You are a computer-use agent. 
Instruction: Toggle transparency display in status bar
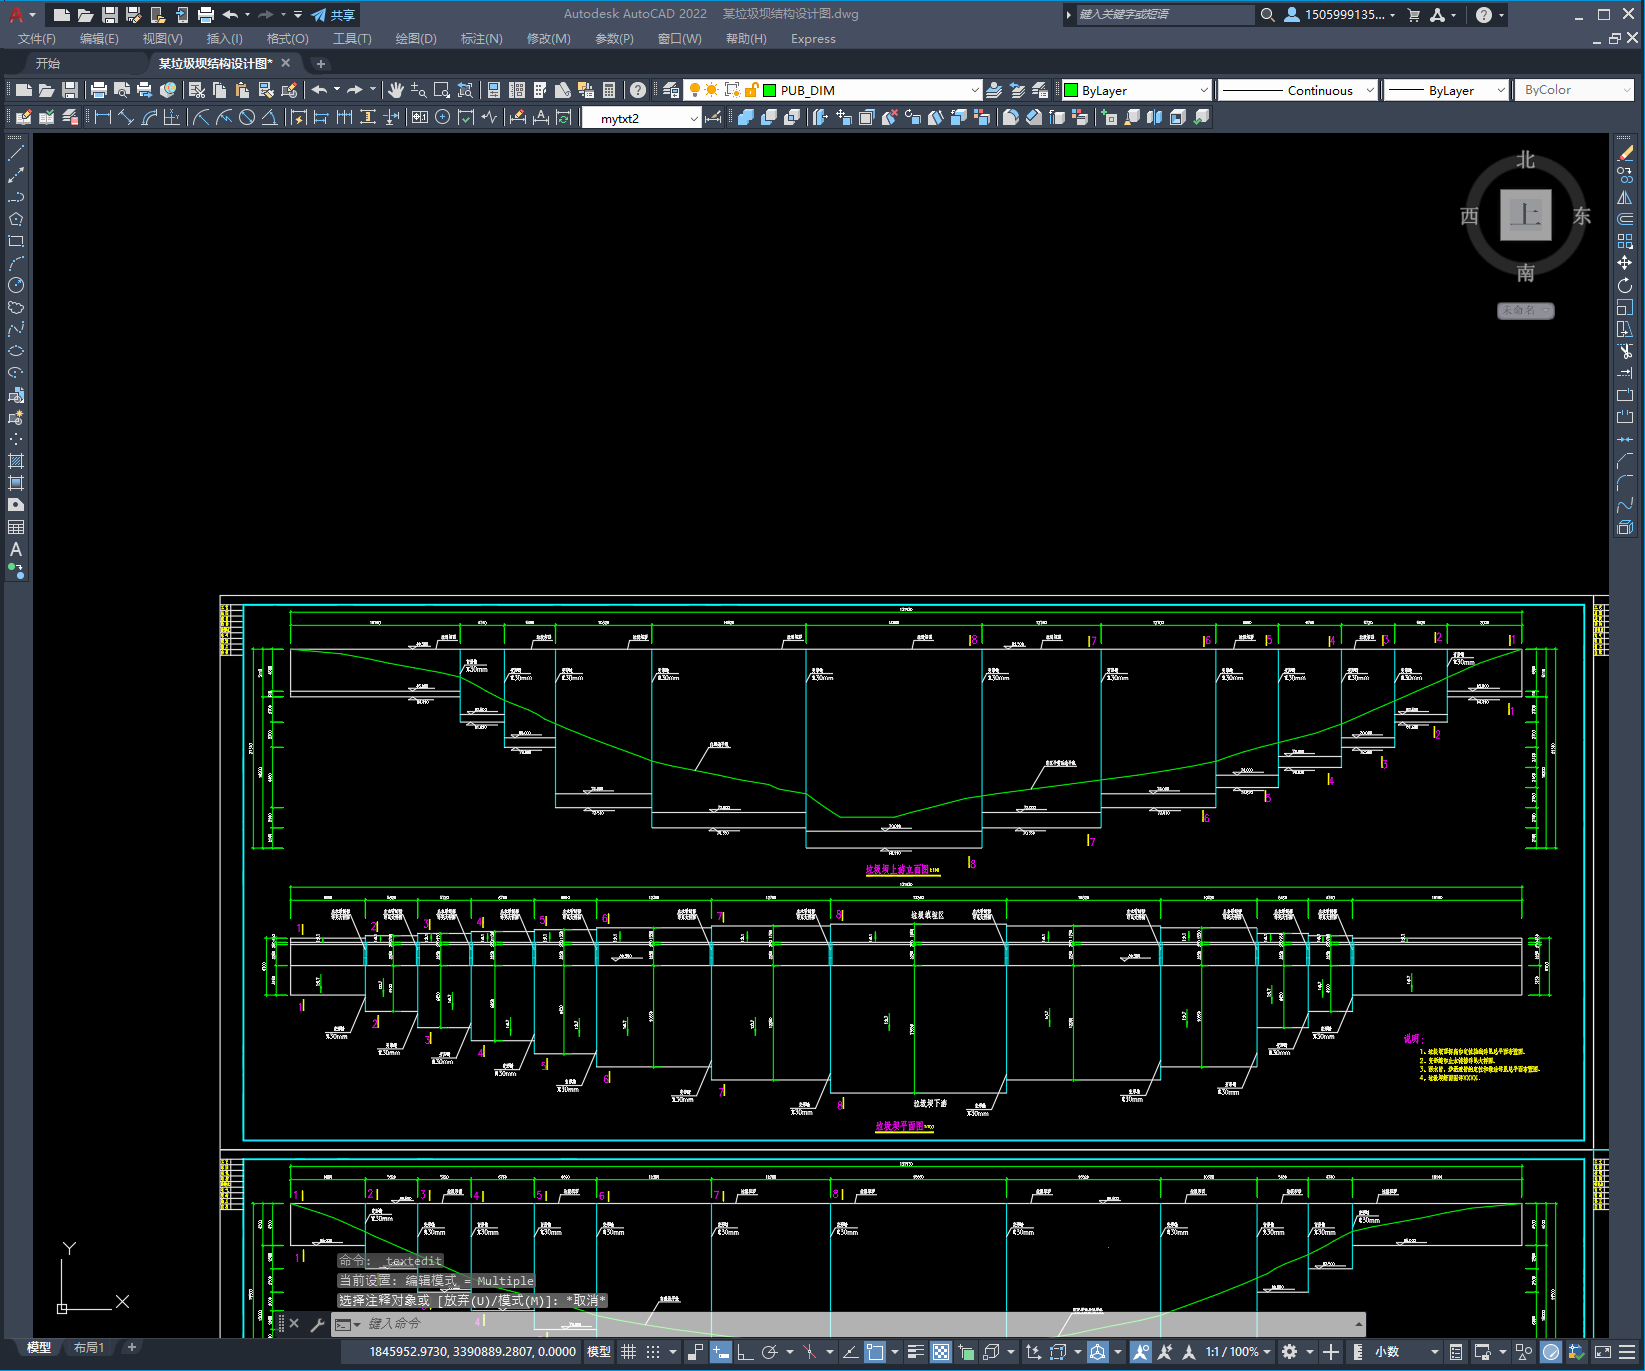941,1352
